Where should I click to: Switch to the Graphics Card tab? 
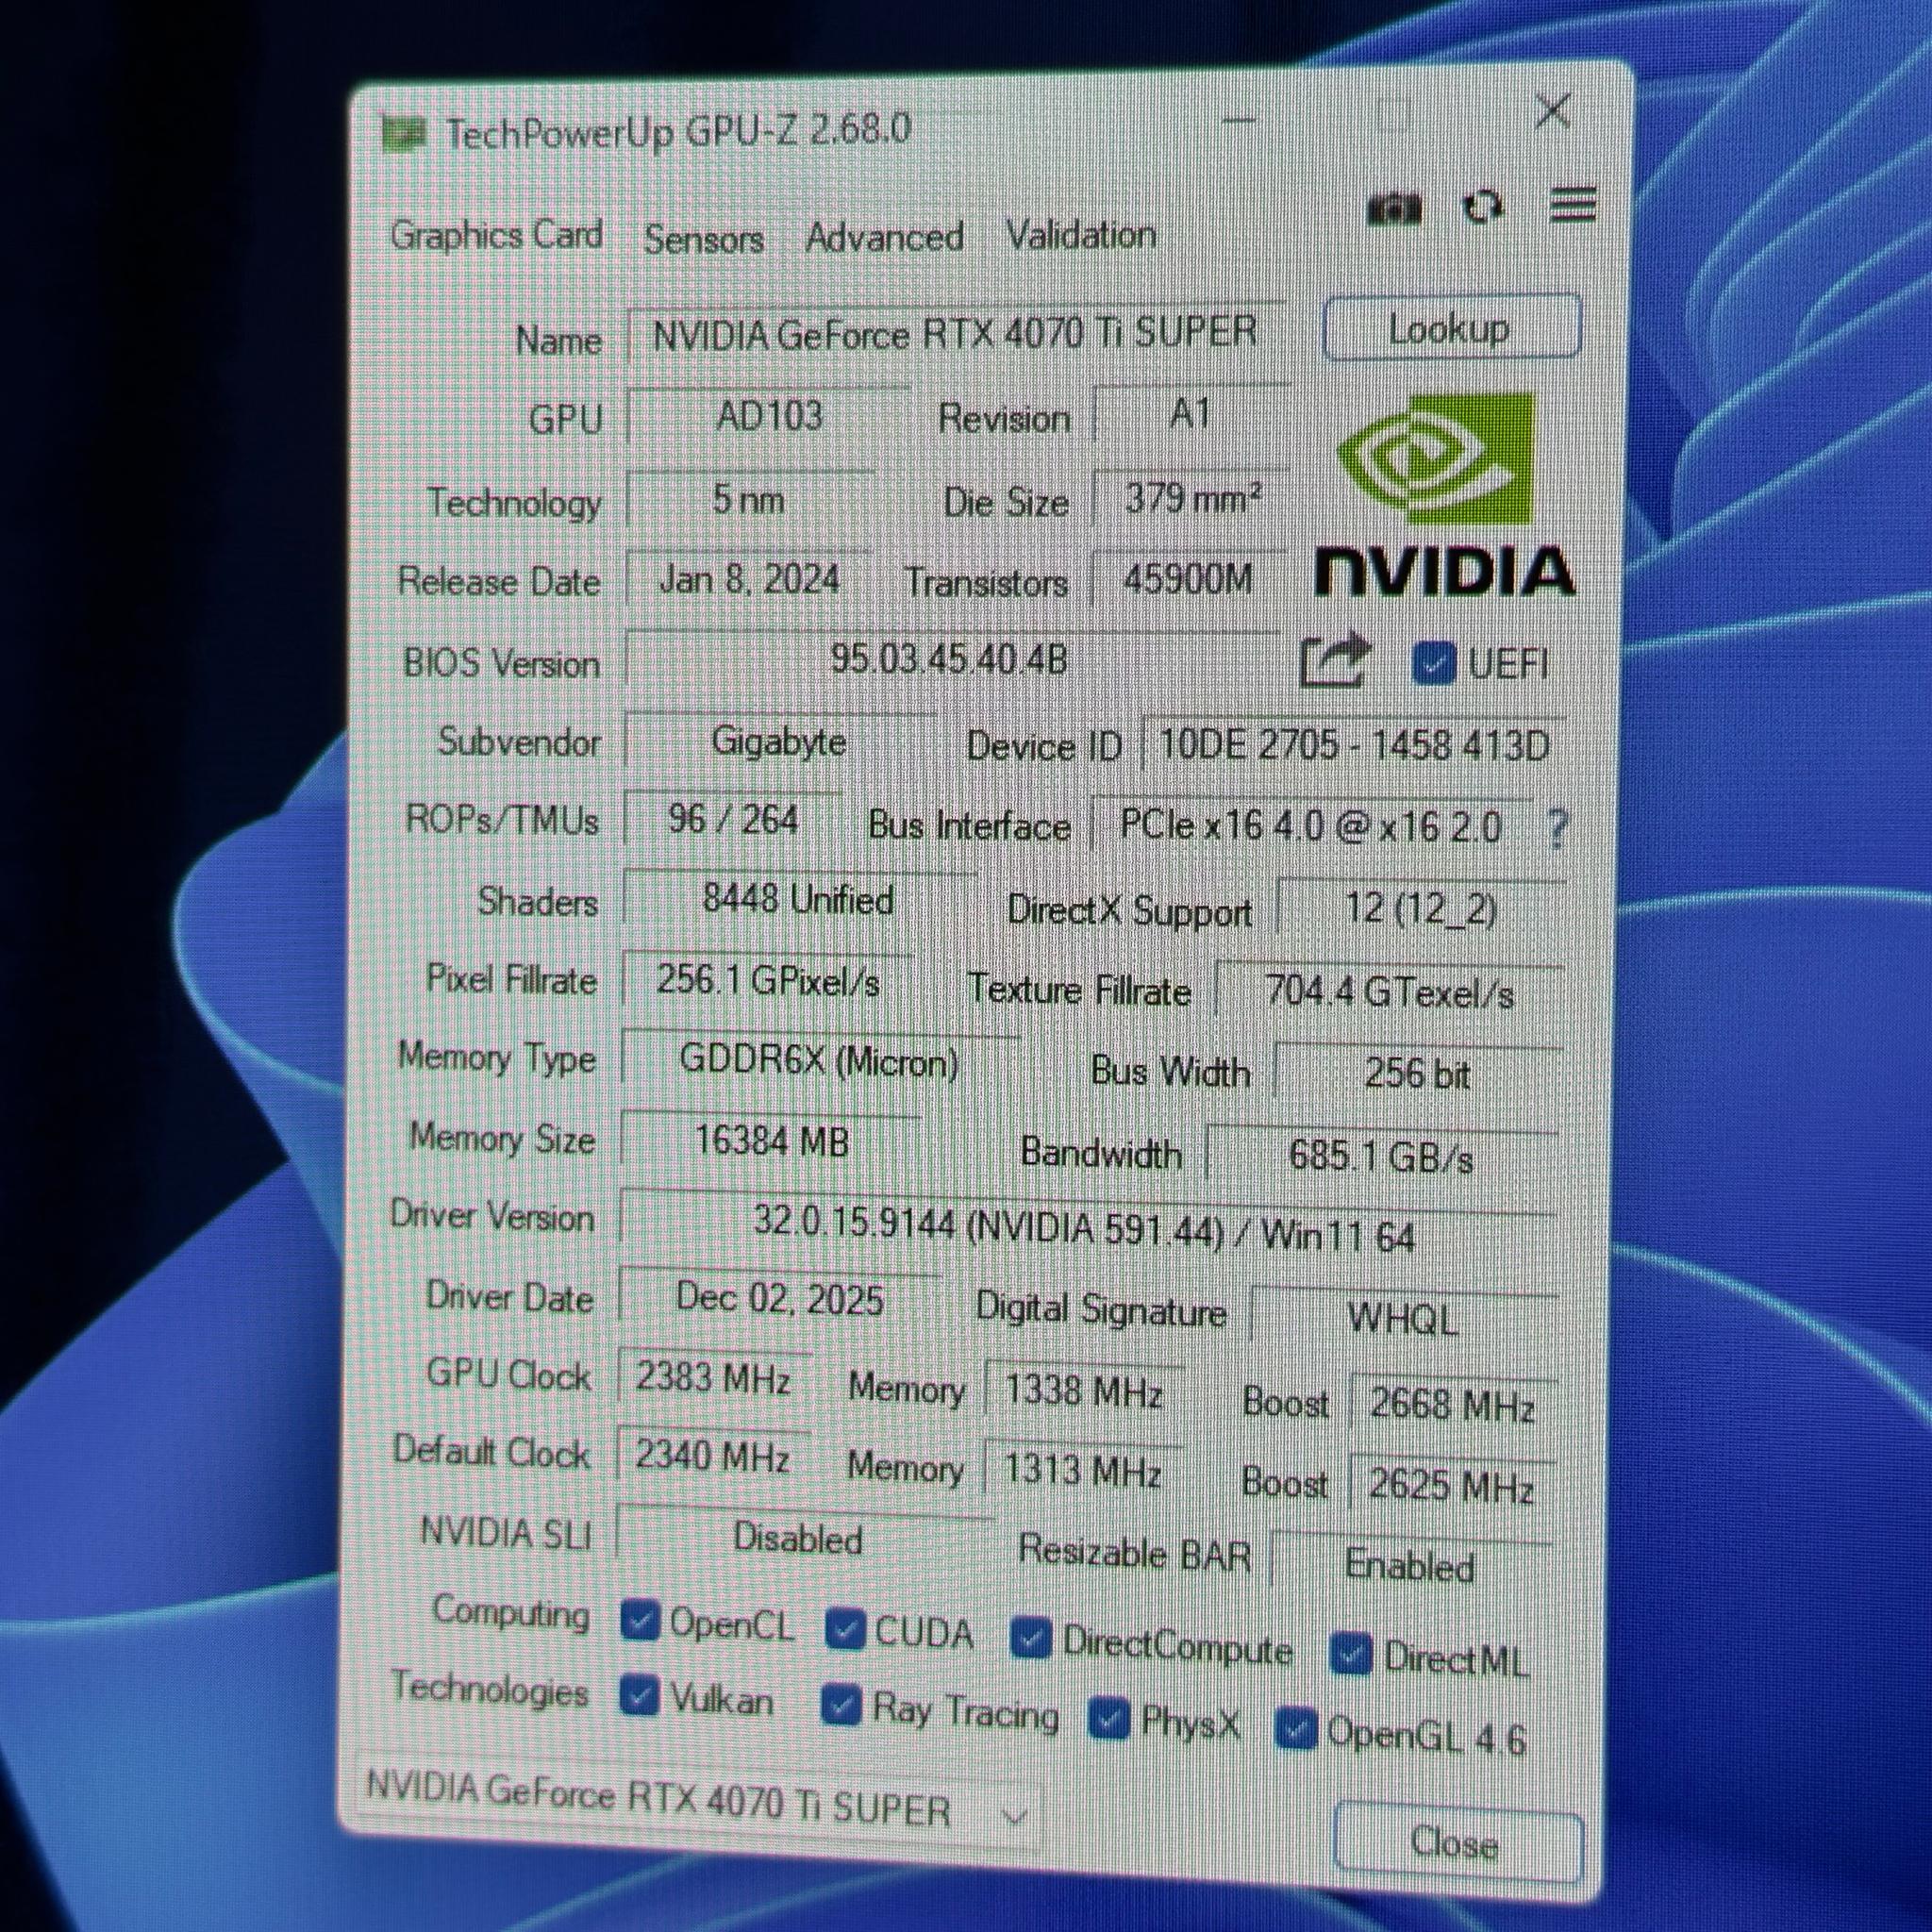[496, 235]
